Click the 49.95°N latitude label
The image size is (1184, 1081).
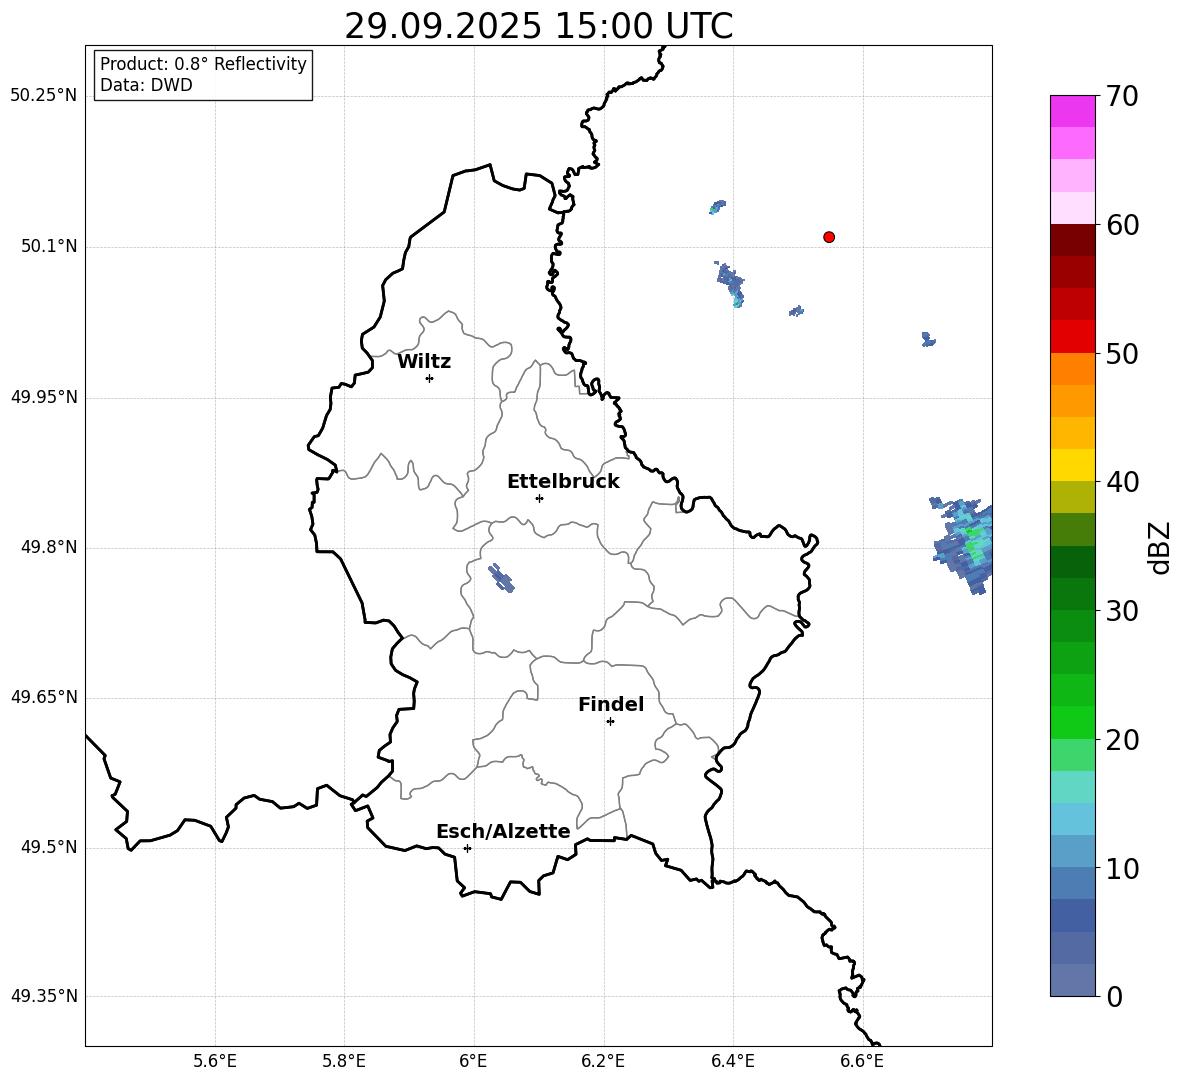pyautogui.click(x=44, y=396)
